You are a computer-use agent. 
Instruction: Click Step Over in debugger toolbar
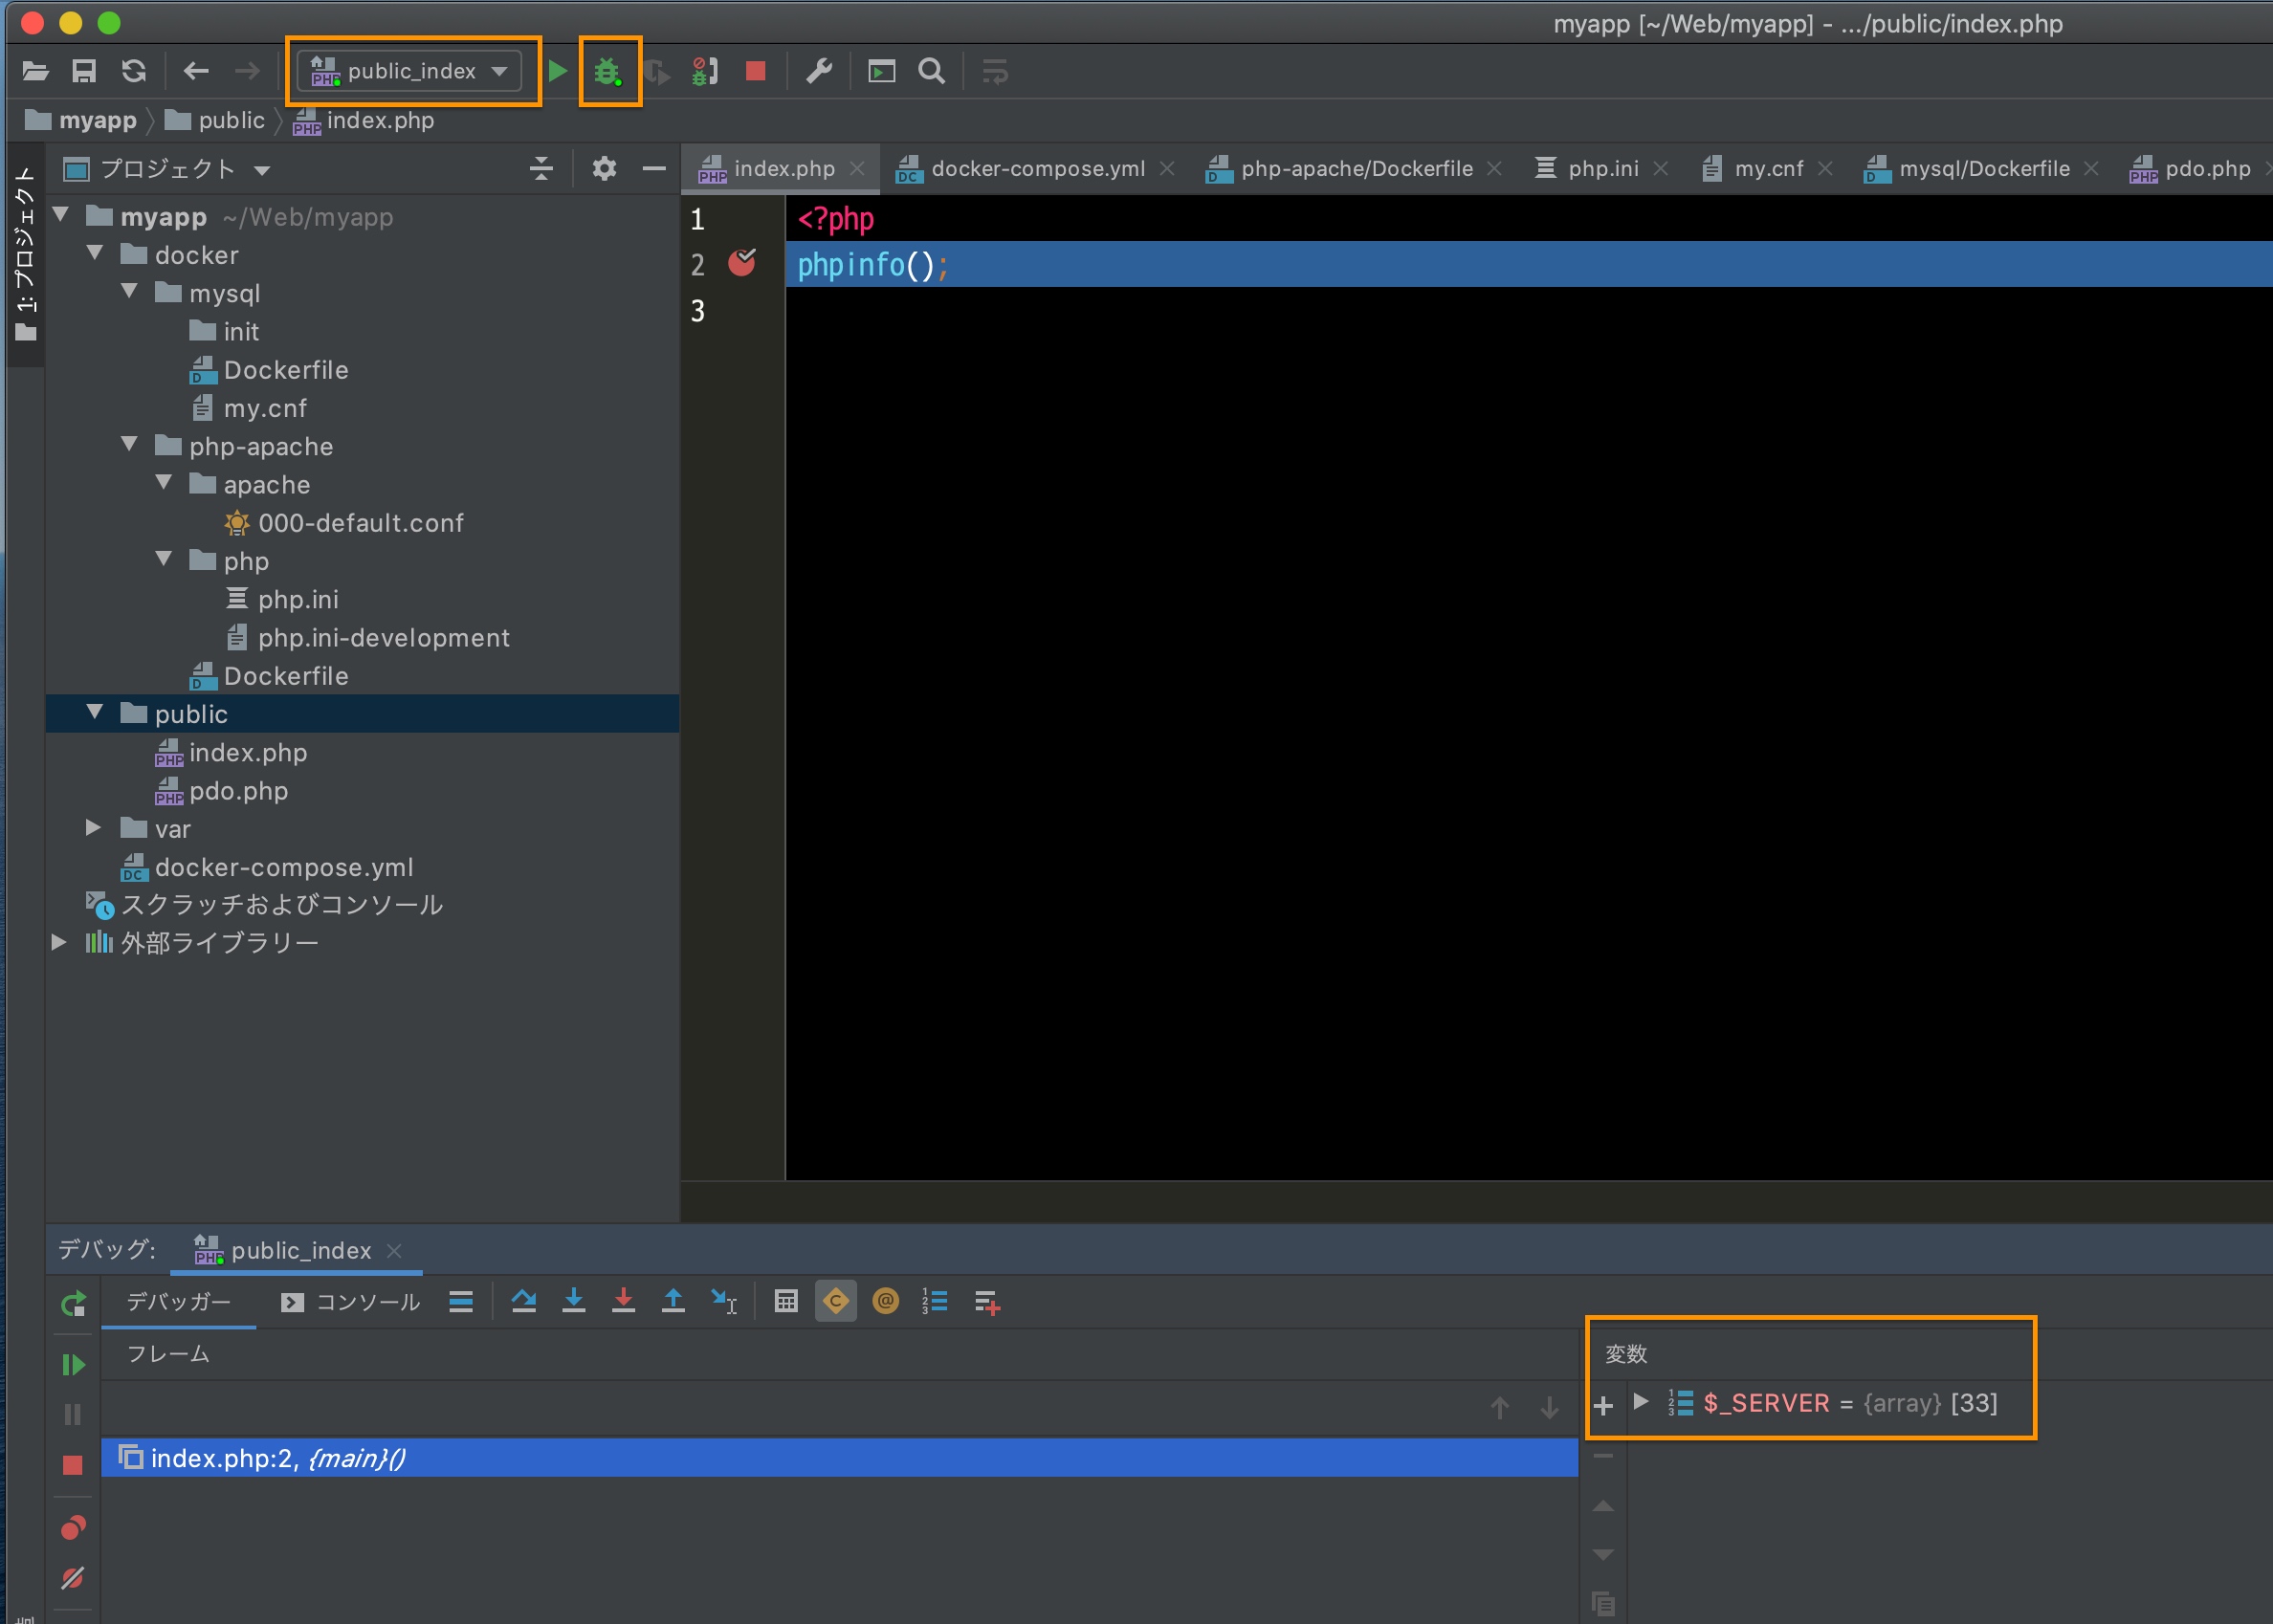click(524, 1301)
